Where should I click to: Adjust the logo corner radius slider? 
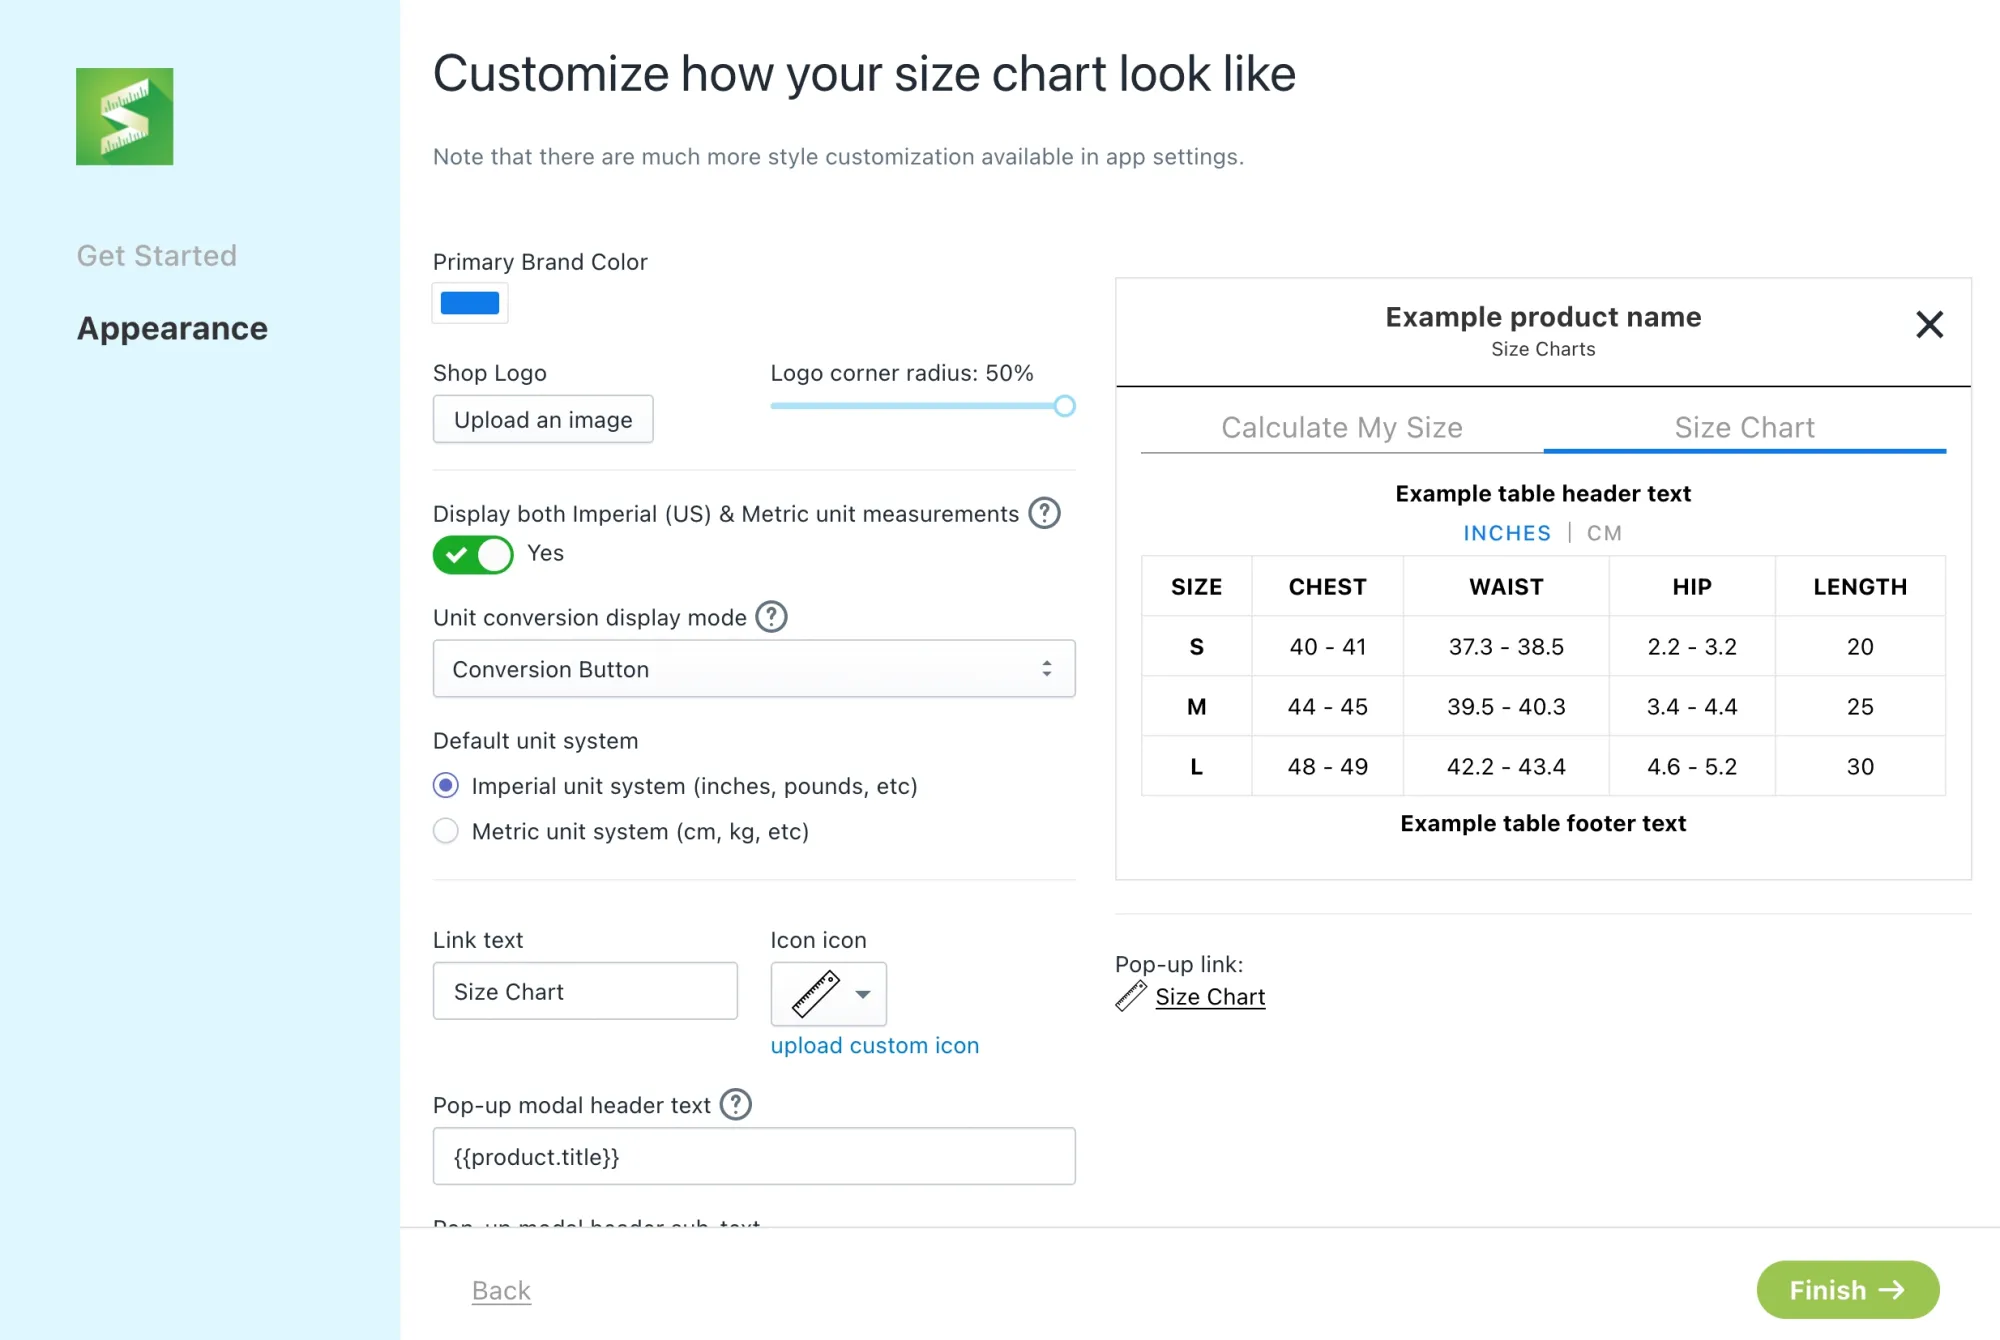pos(1063,406)
